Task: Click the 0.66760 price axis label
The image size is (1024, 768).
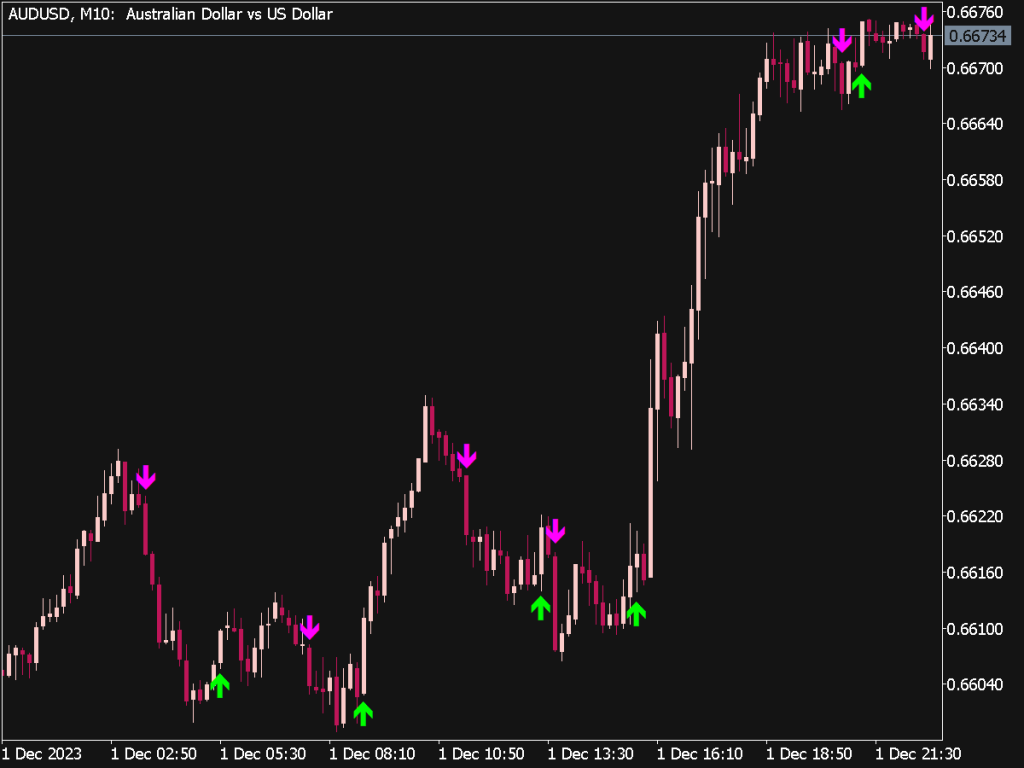Action: coord(975,12)
